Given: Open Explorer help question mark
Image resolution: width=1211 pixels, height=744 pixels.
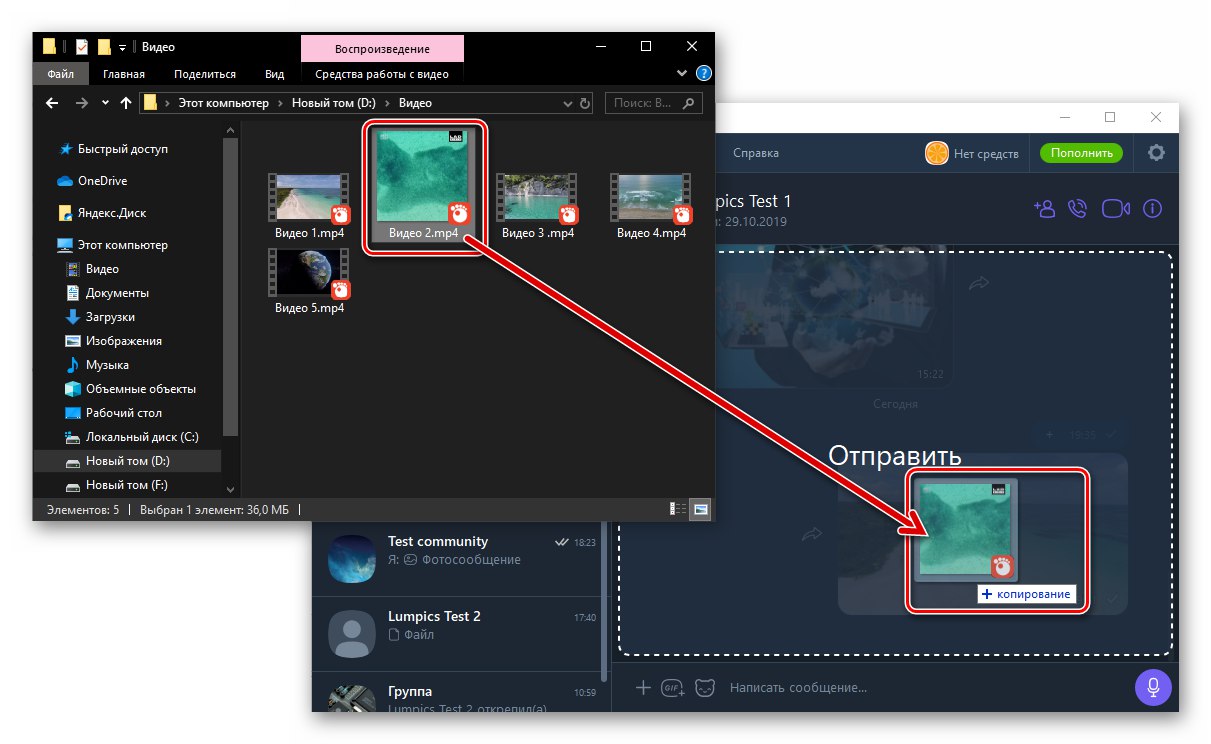Looking at the screenshot, I should [703, 73].
